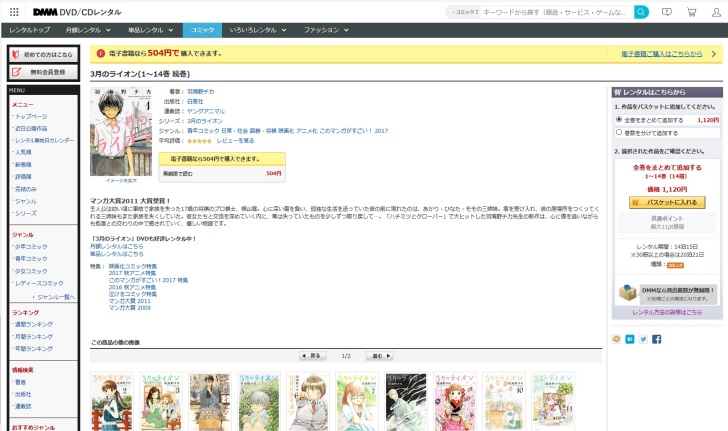
Task: Share on Twitter icon
Action: tap(643, 339)
